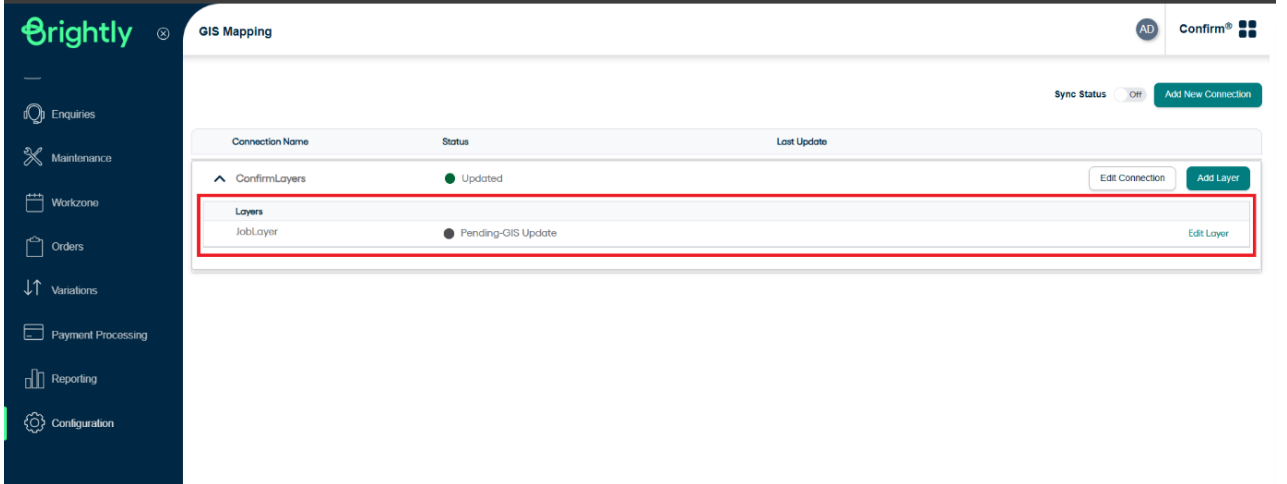Click the Add Layer button
Viewport: 1287px width, 484px height.
pos(1217,178)
